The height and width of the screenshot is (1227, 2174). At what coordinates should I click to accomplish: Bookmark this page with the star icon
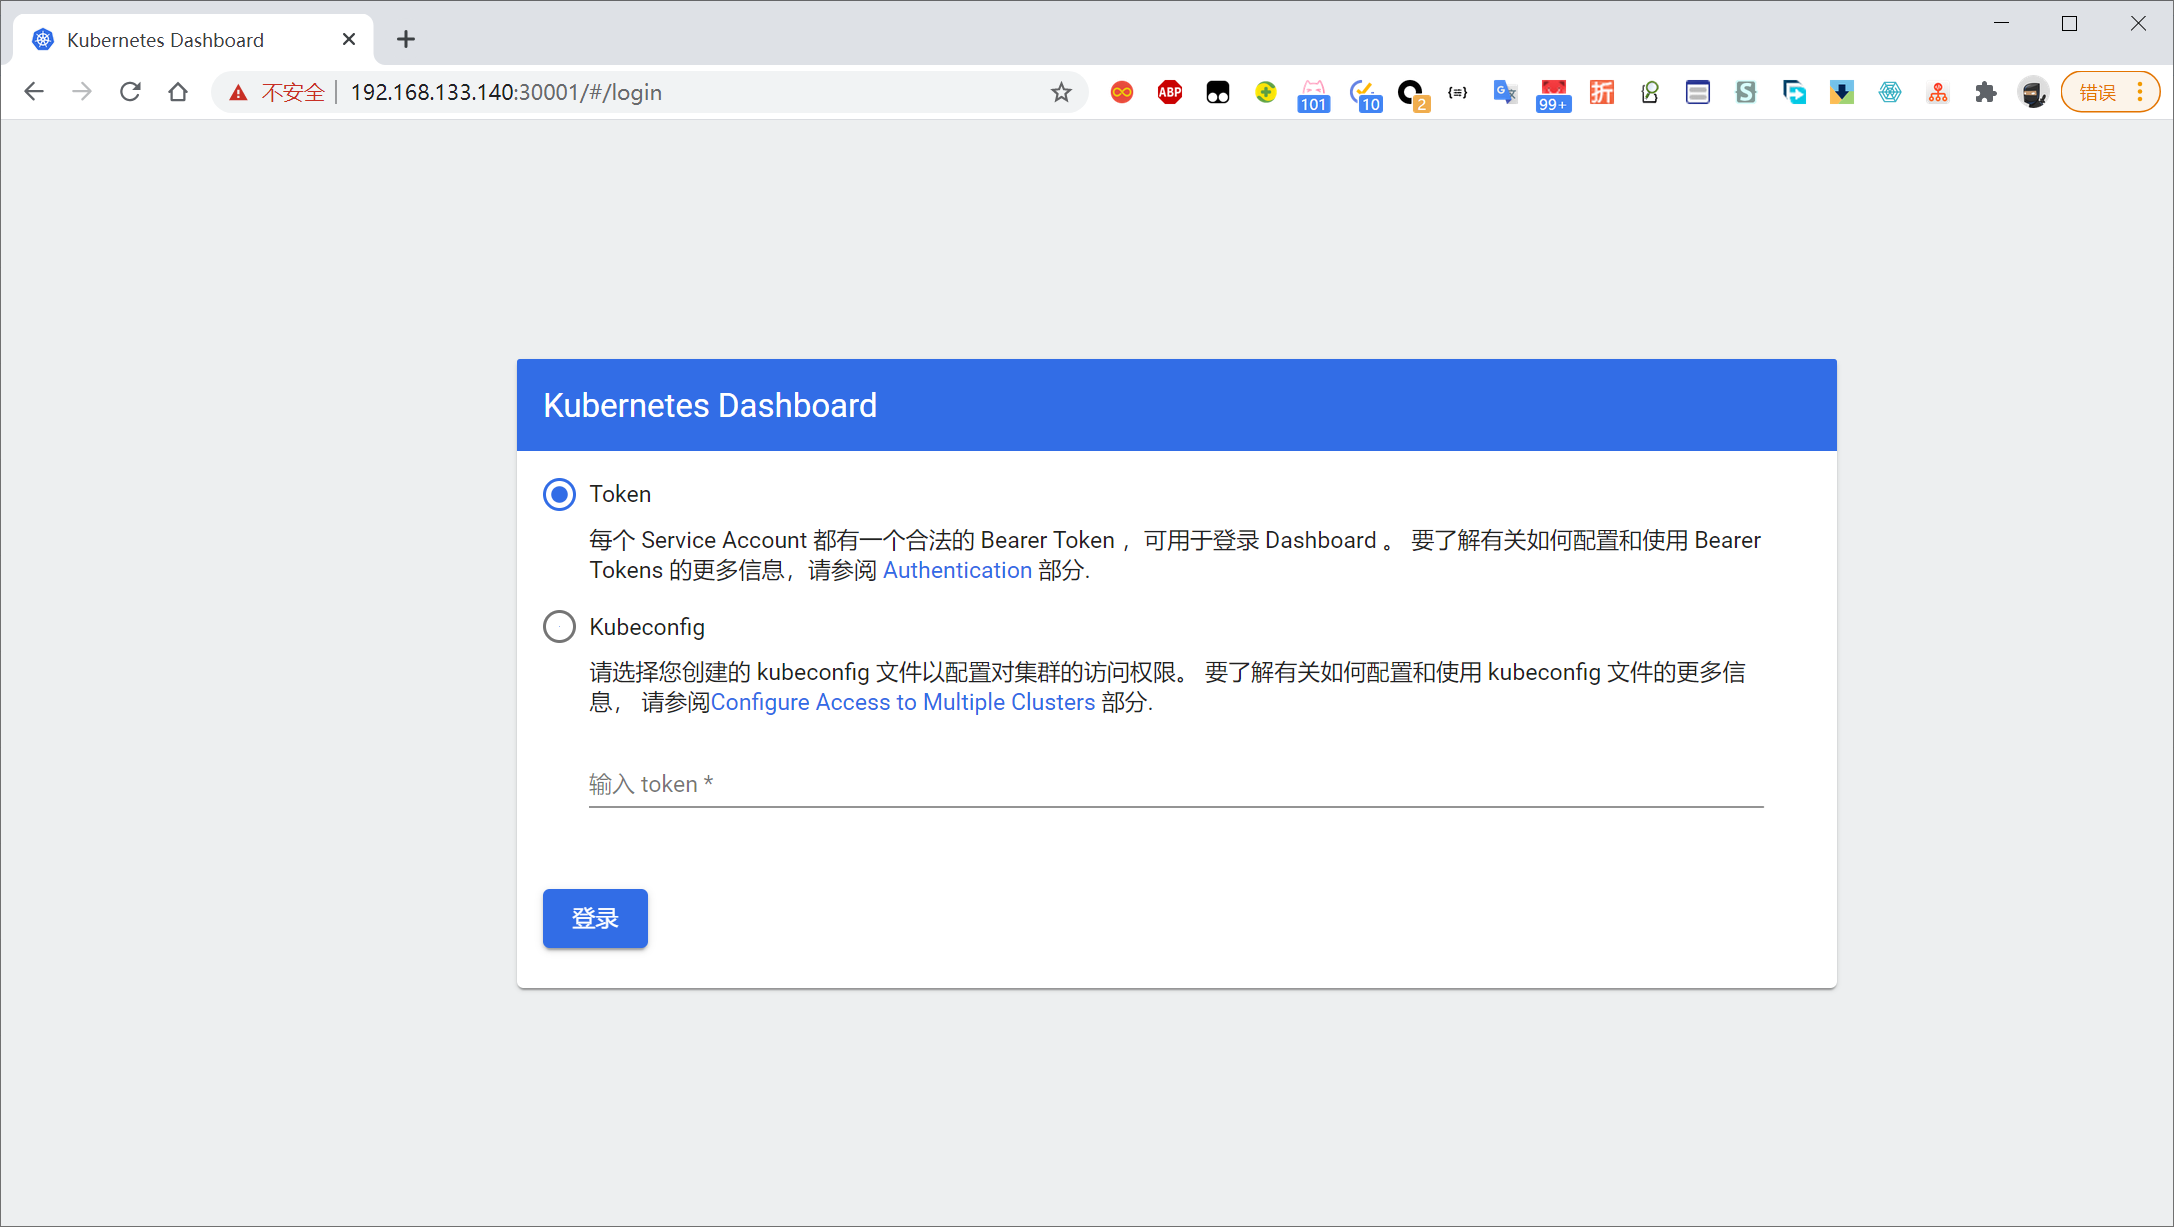pyautogui.click(x=1061, y=93)
